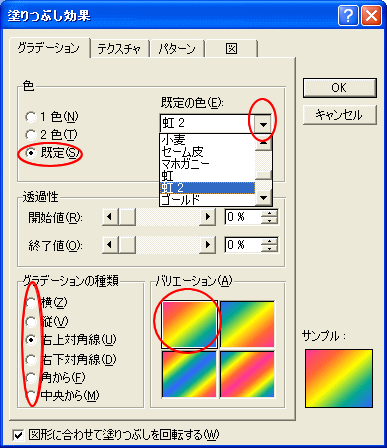Viewport: 387px width, 448px height.
Task: Close the 塗りつぶし効果 dialog
Action: point(371,15)
